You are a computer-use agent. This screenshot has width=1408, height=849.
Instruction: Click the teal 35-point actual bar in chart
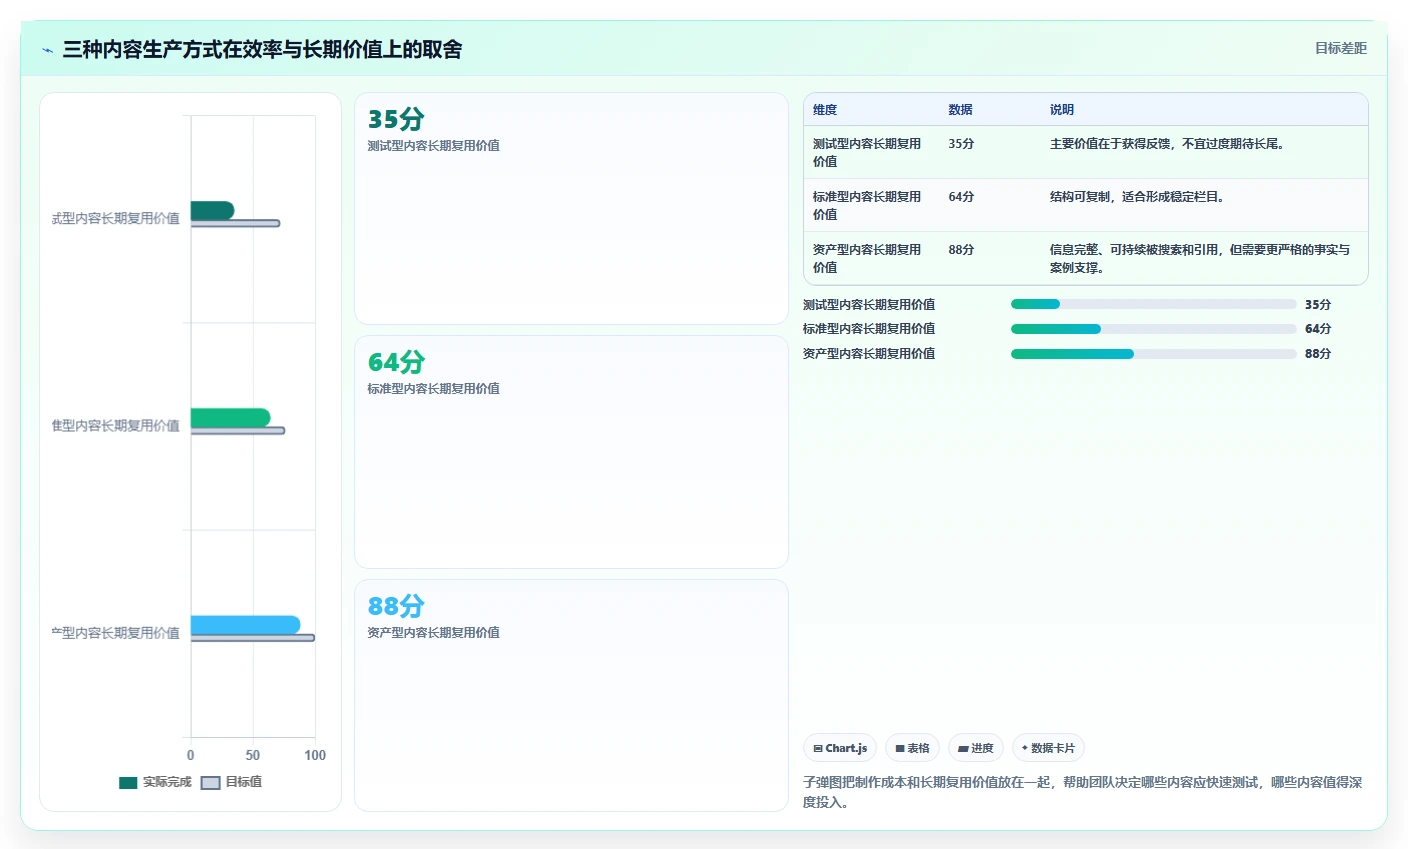point(212,210)
